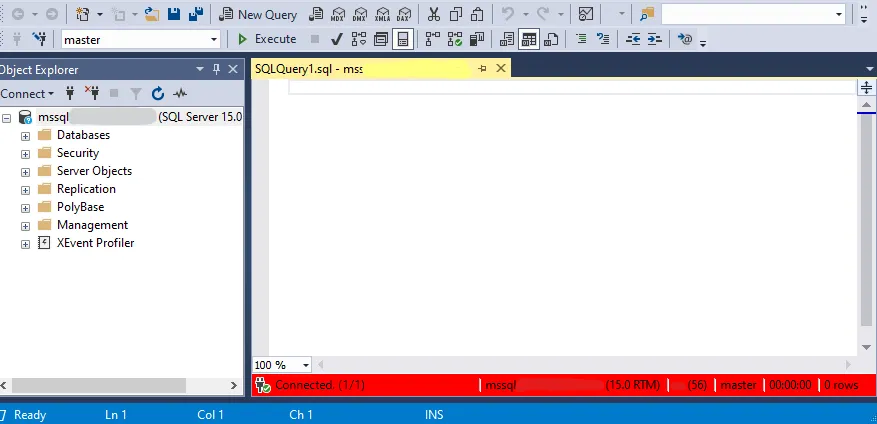Click the DAX query icon
Screen dimensions: 877x424
coord(404,15)
